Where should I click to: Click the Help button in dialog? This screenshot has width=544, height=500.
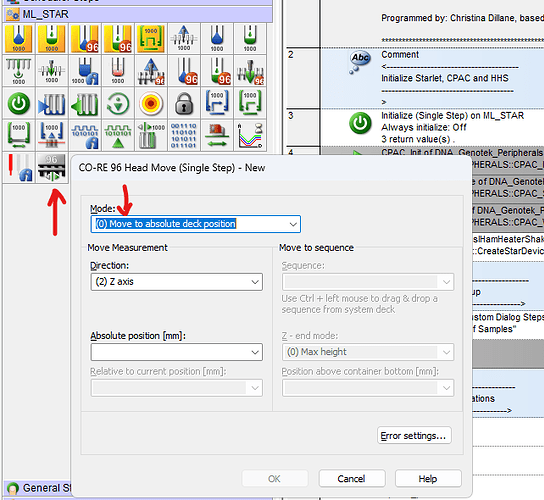pos(428,479)
